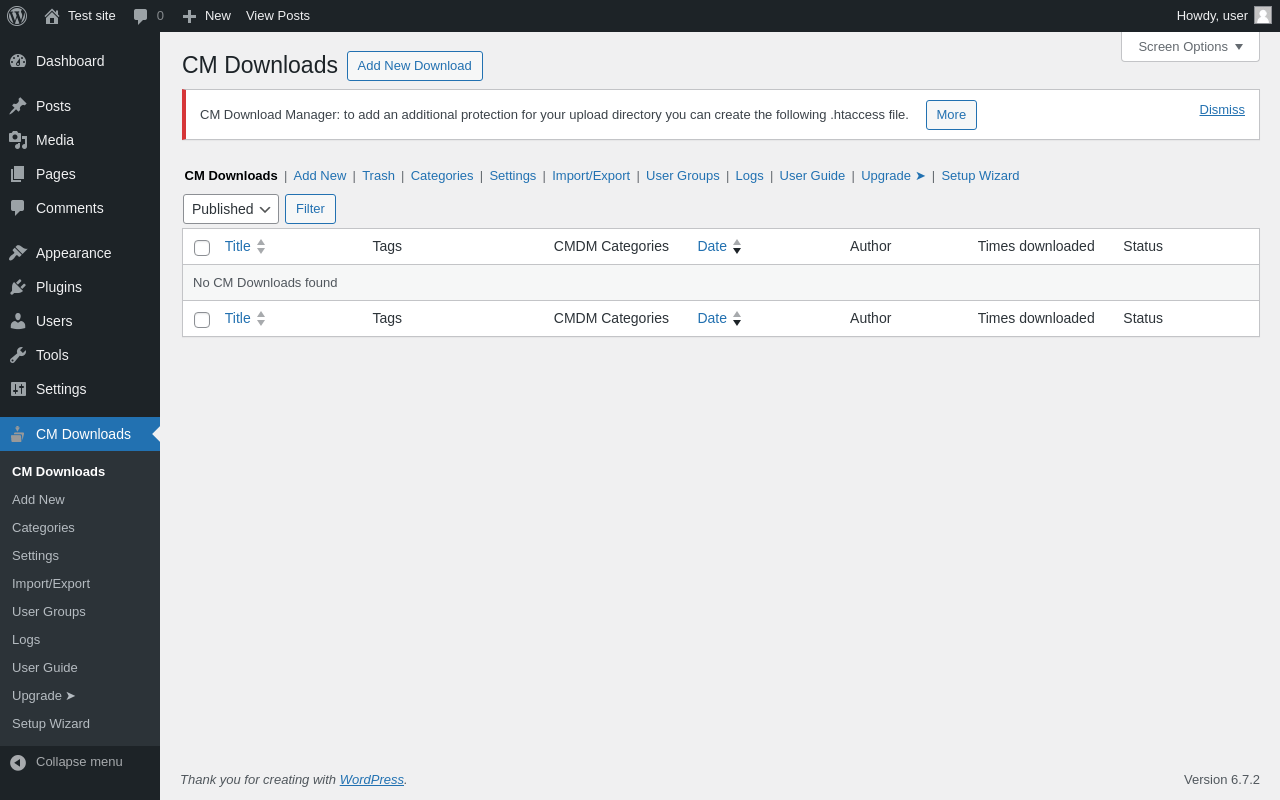1280x800 pixels.
Task: Click the plus icon for New content
Action: (x=189, y=16)
